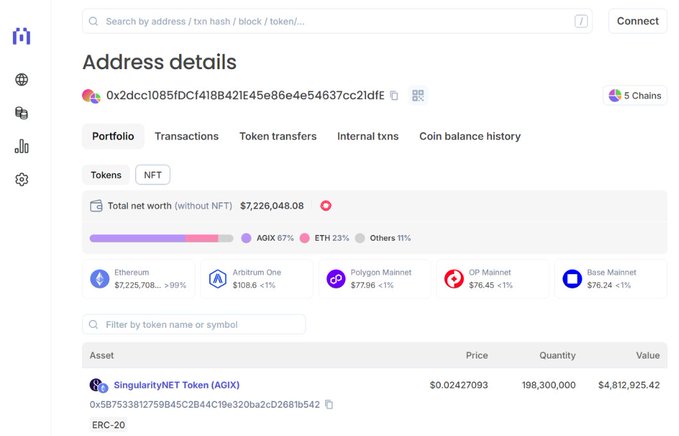
Task: Click the address 0x2dcc1085fDCf418B421E45e86e4e54637cc21dfE
Action: (x=245, y=95)
